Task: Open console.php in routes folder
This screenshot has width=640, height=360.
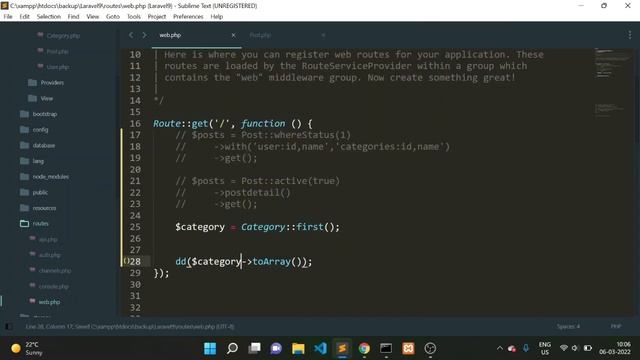Action: [x=53, y=286]
